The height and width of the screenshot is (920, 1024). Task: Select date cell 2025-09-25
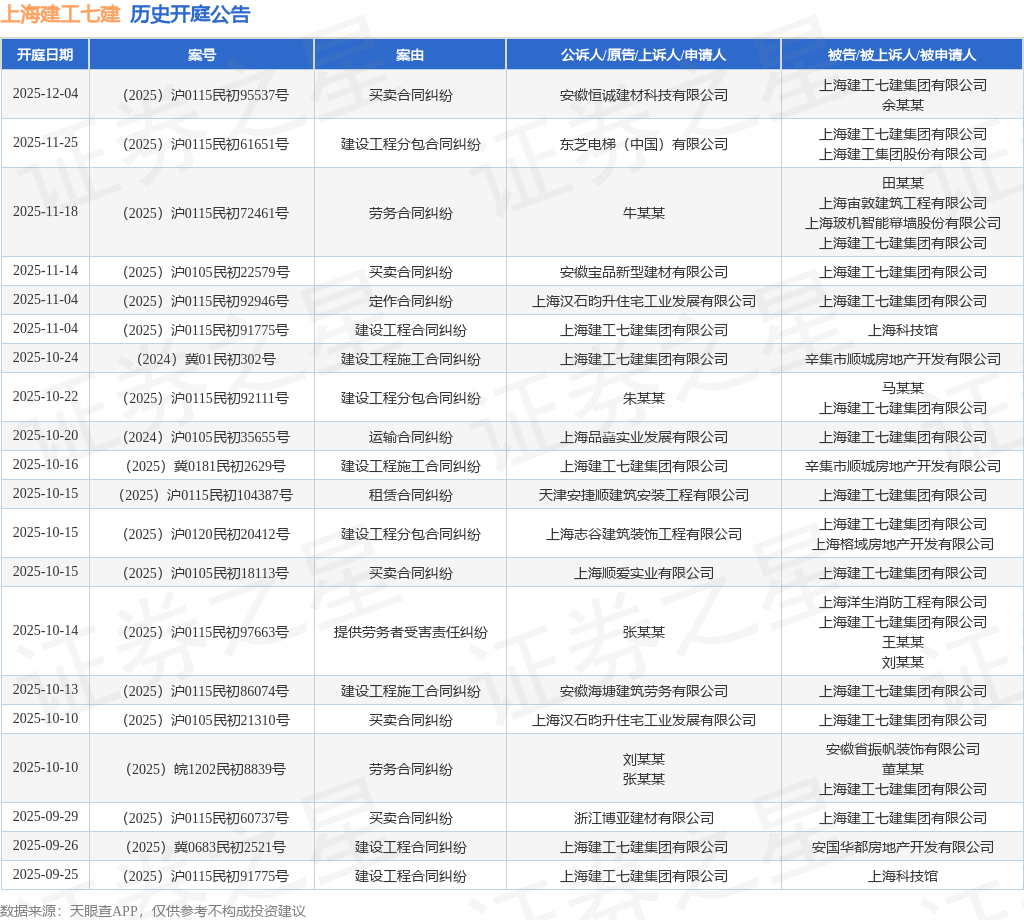point(45,874)
